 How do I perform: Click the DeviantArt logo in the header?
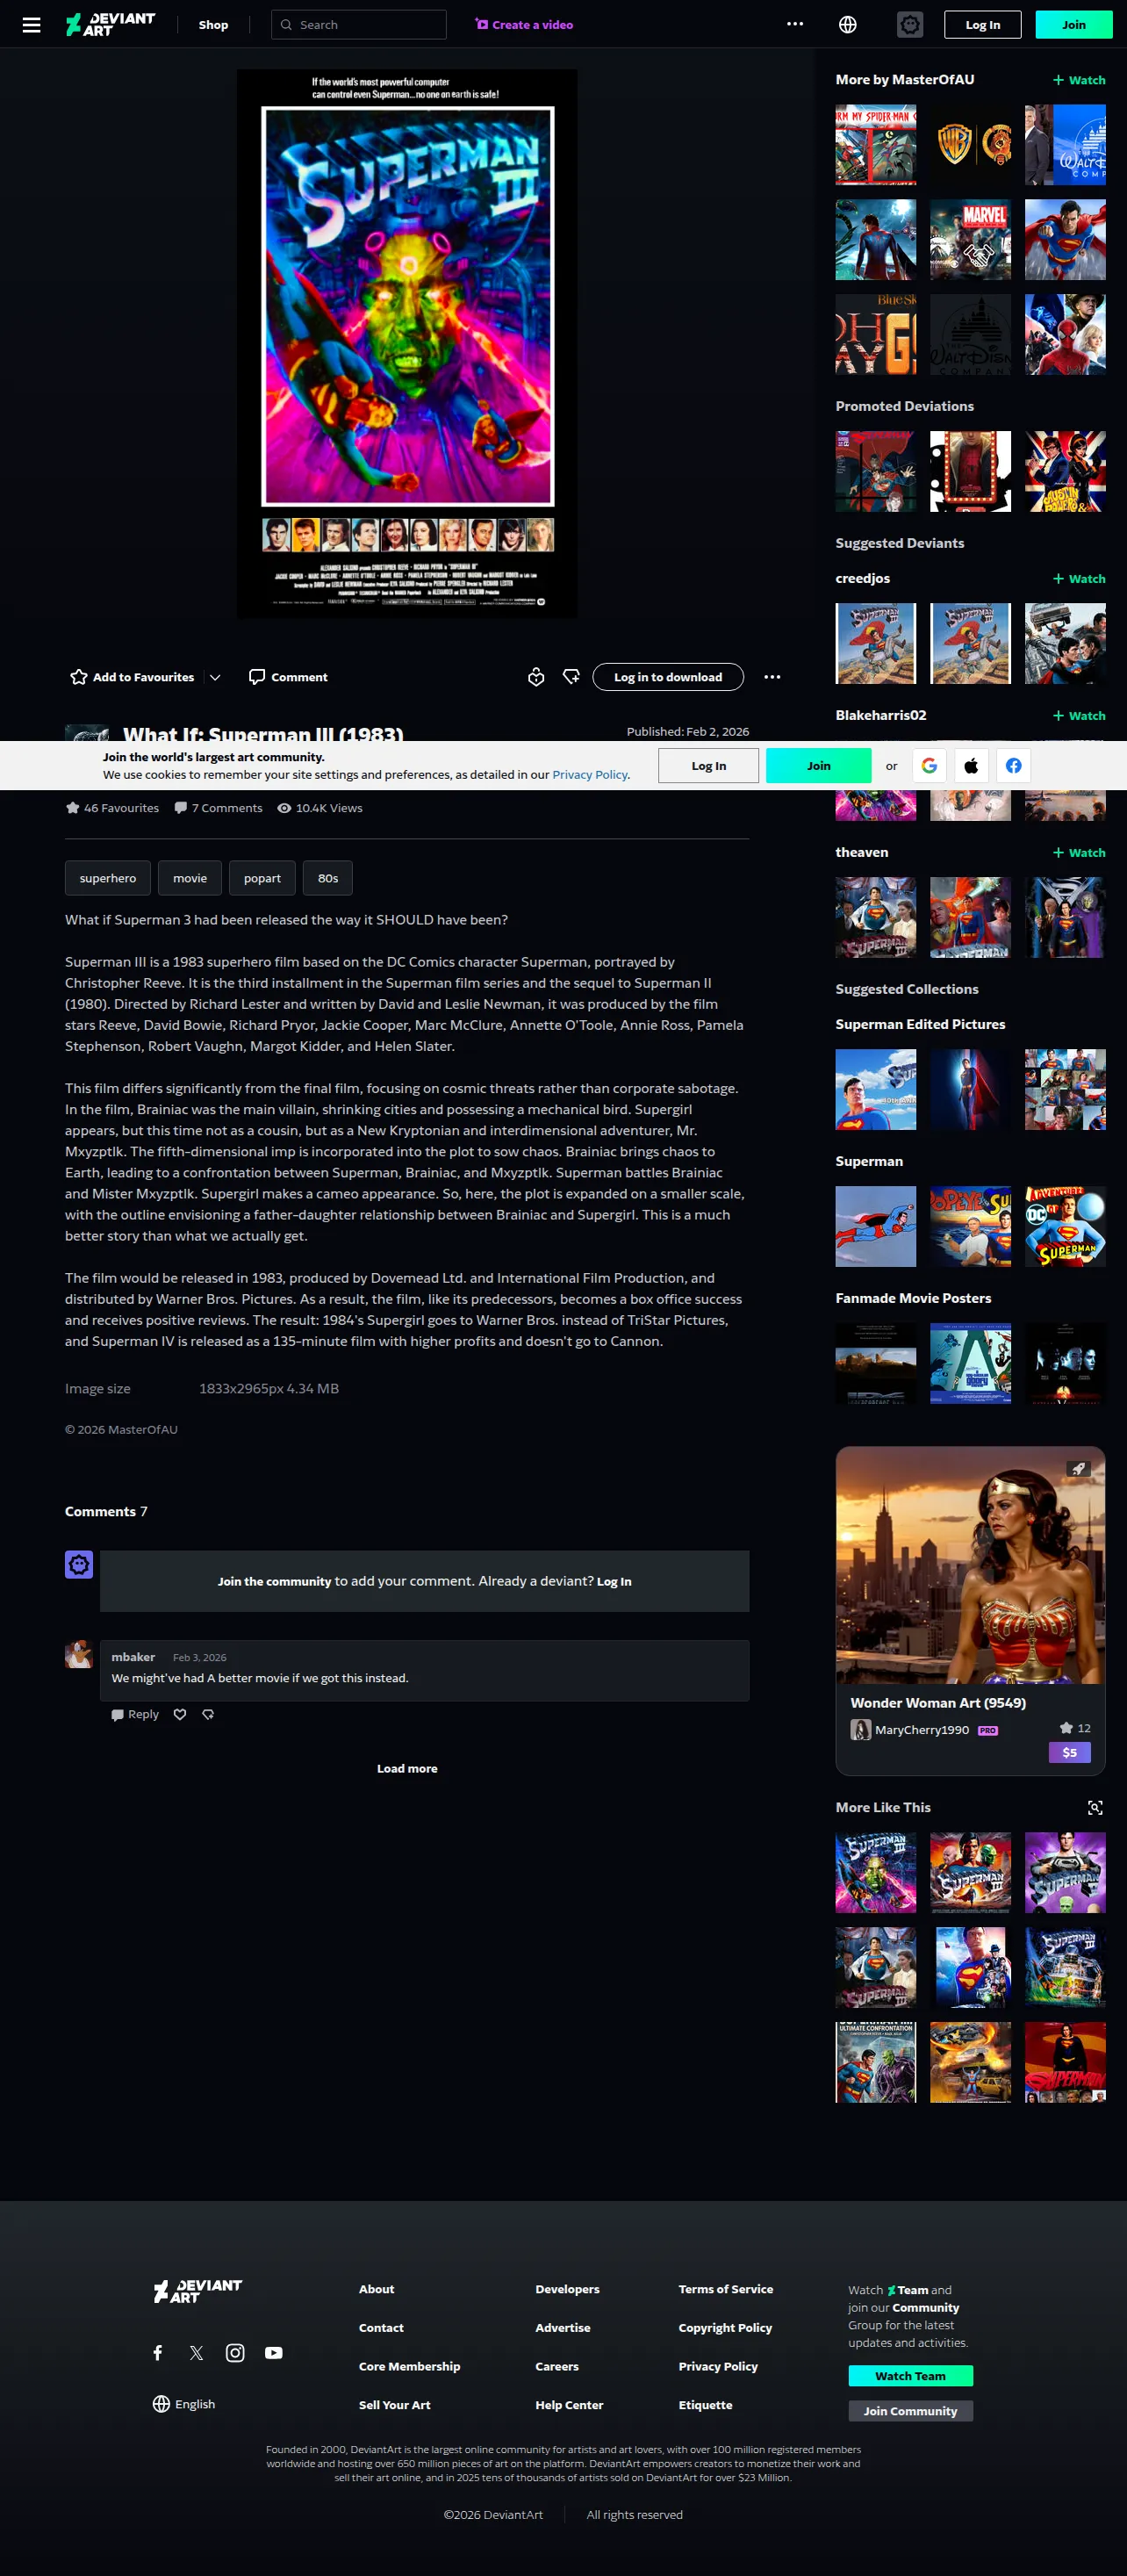110,25
